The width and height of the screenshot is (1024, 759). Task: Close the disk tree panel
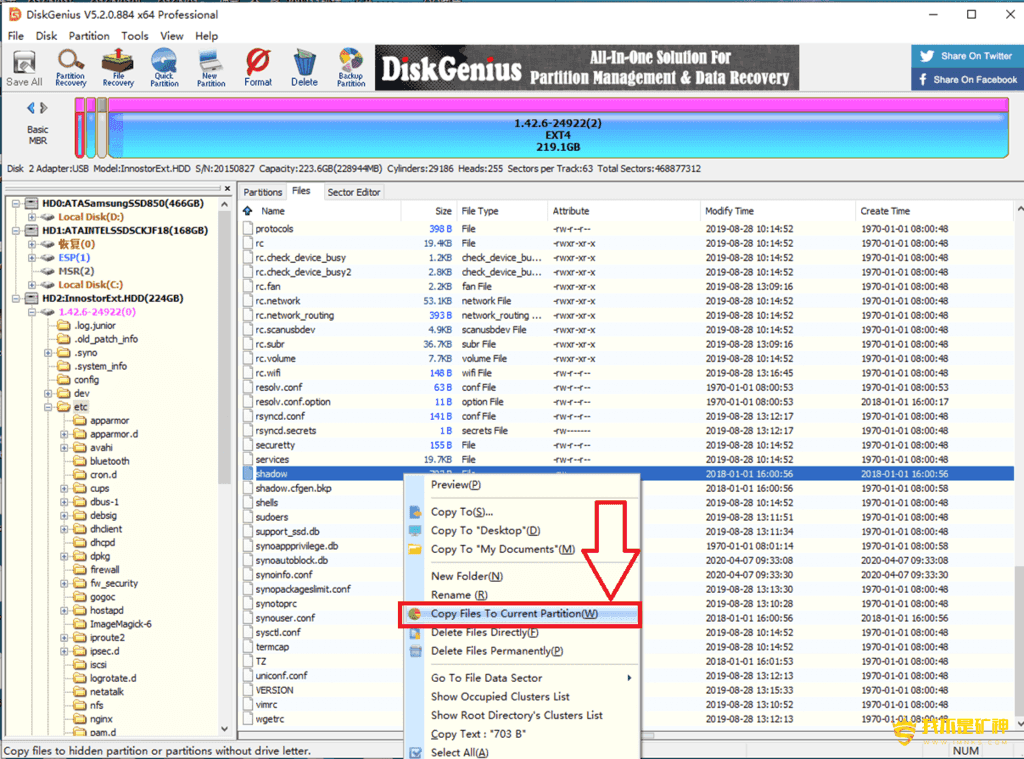coord(227,189)
